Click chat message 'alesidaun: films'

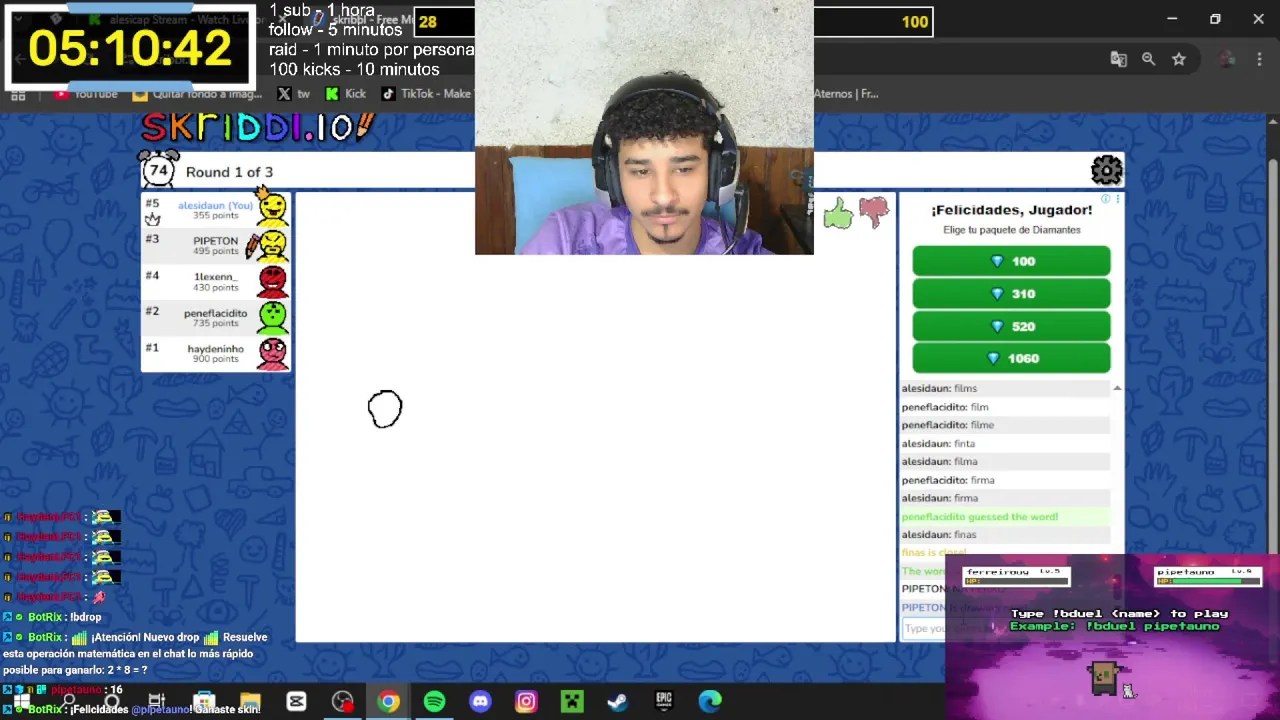[x=939, y=388]
